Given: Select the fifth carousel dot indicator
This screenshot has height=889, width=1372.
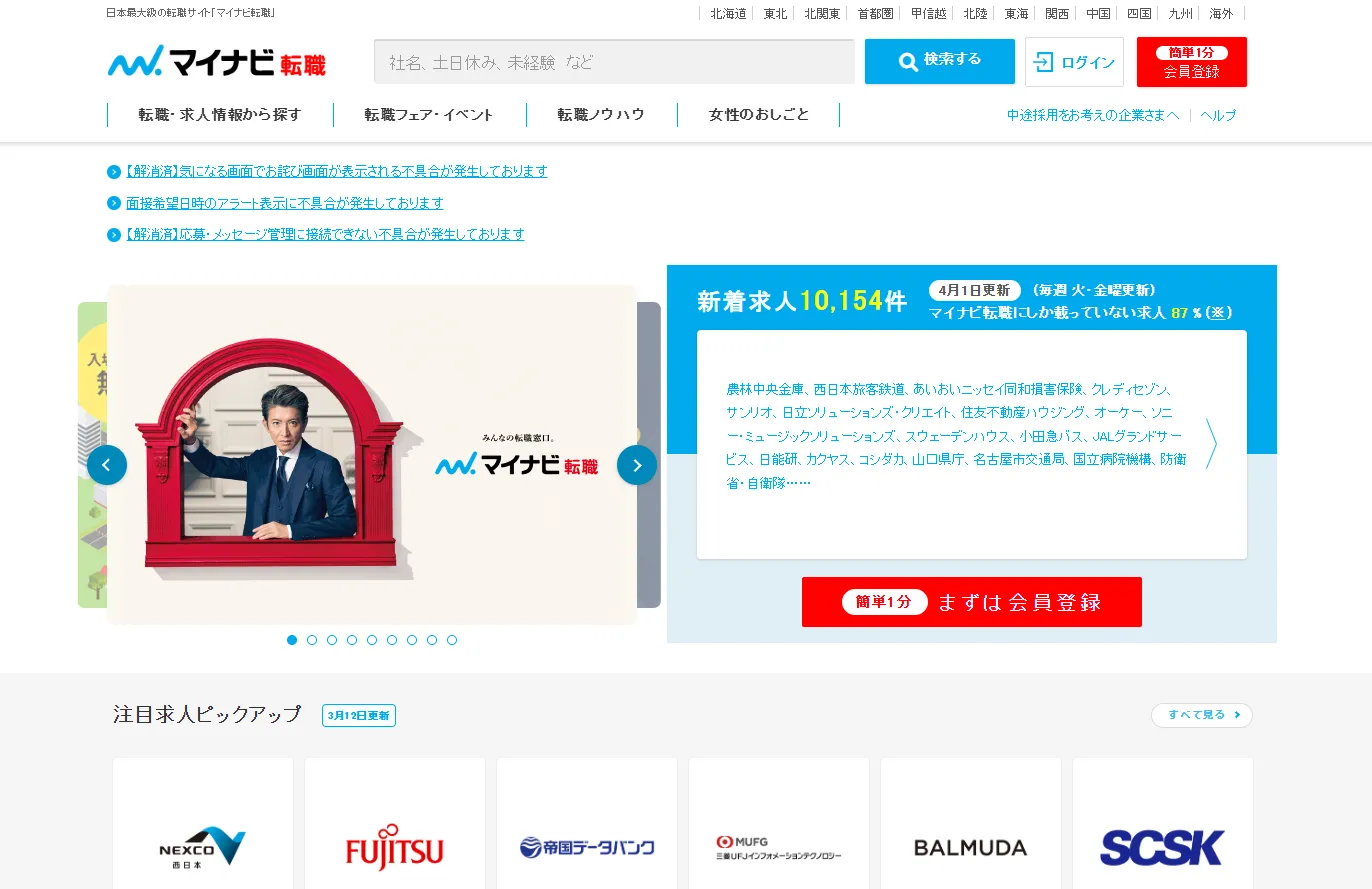Looking at the screenshot, I should tap(372, 640).
